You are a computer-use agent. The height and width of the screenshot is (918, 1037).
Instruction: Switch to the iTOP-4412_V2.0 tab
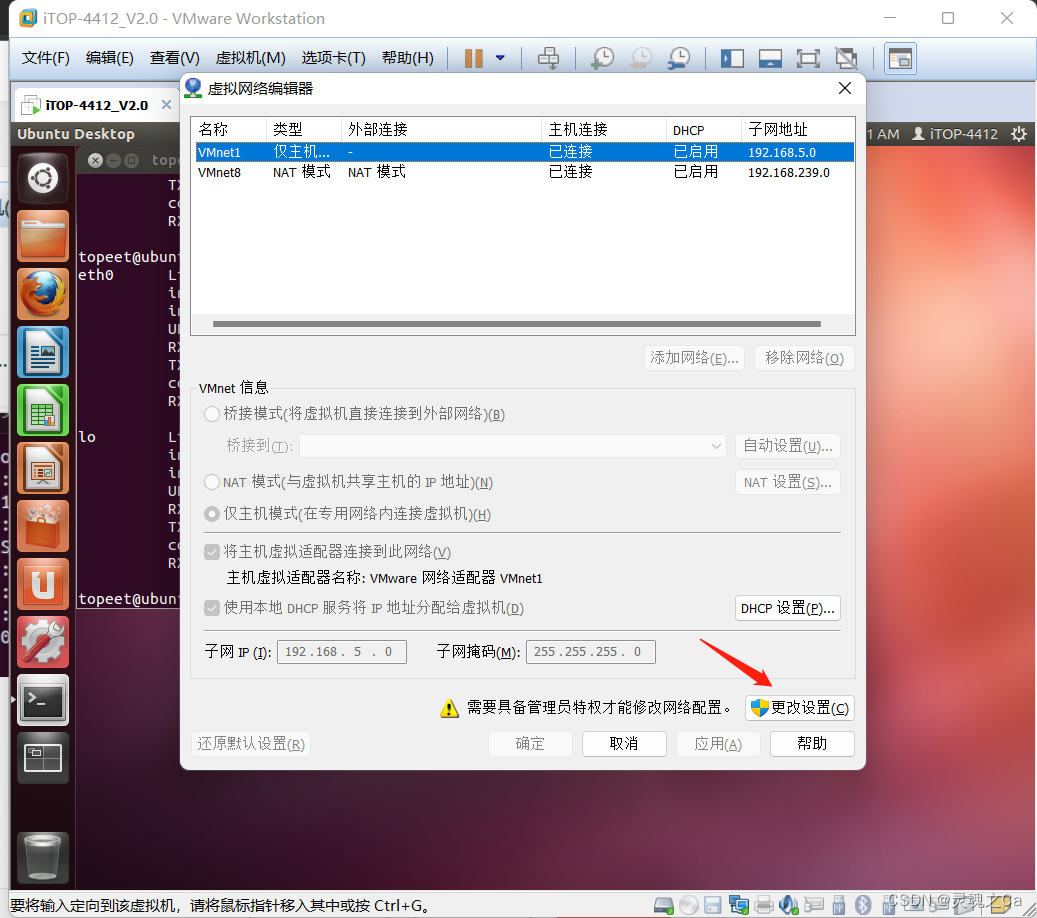[96, 105]
